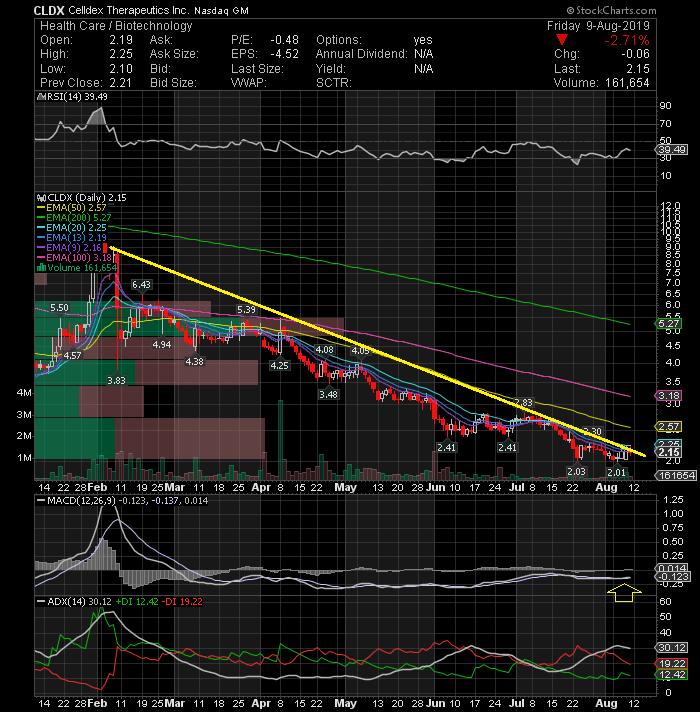Click the 5.27 EMA(200) price tag
This screenshot has width=700, height=712.
click(x=668, y=324)
